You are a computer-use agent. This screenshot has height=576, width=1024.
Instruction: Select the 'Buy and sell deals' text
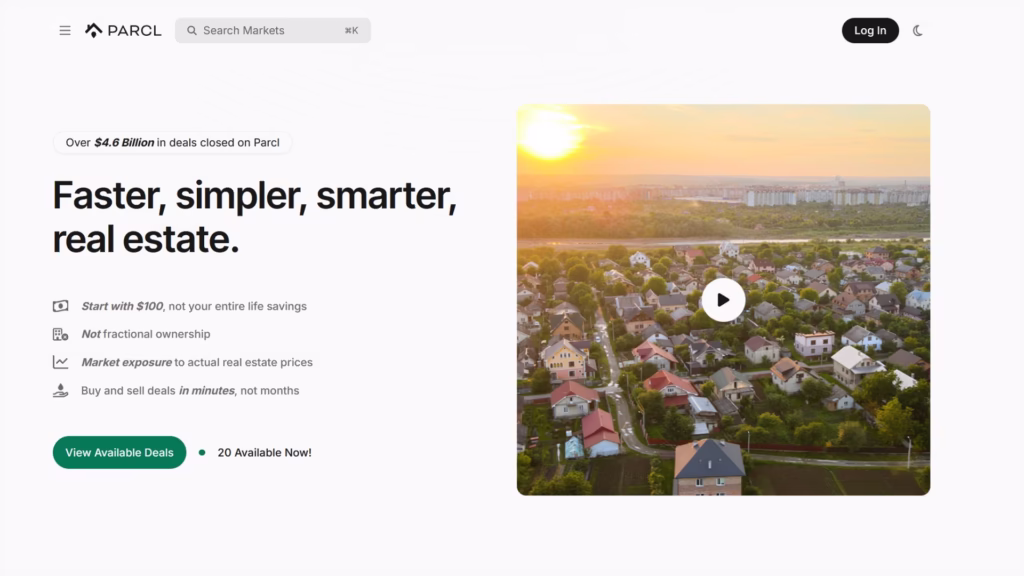point(190,391)
